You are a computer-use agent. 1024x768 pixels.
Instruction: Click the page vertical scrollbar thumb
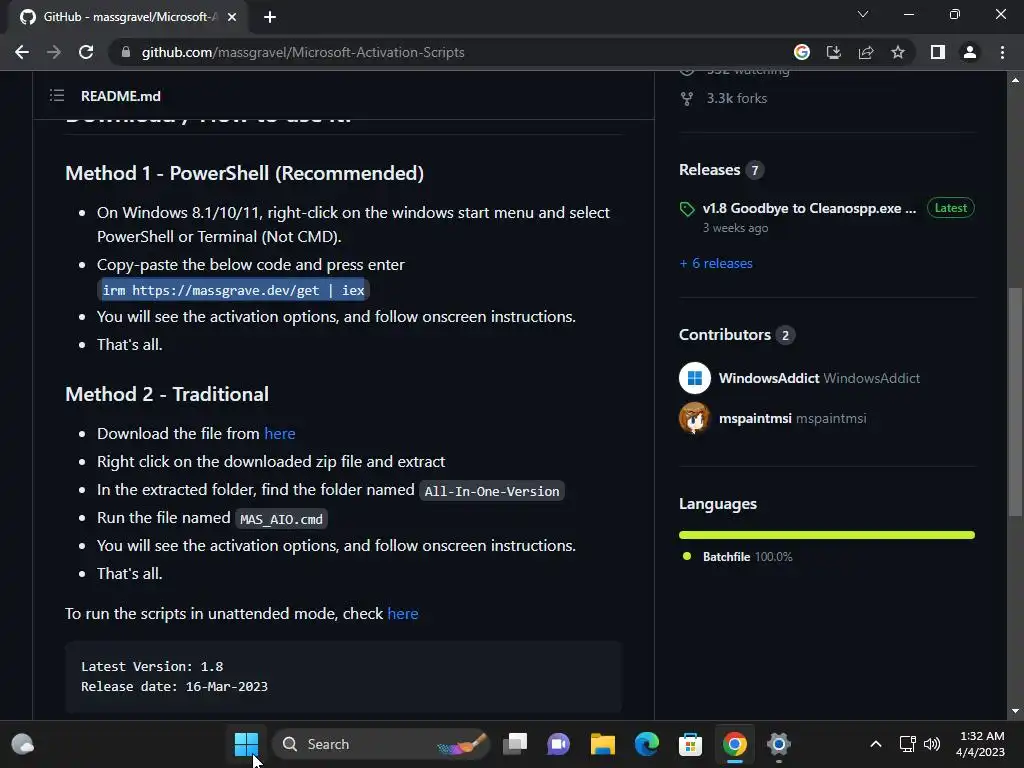tap(1015, 402)
